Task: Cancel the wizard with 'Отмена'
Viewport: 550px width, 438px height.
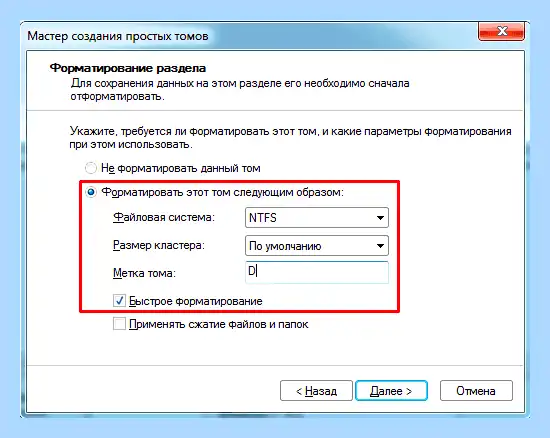Action: [x=476, y=391]
